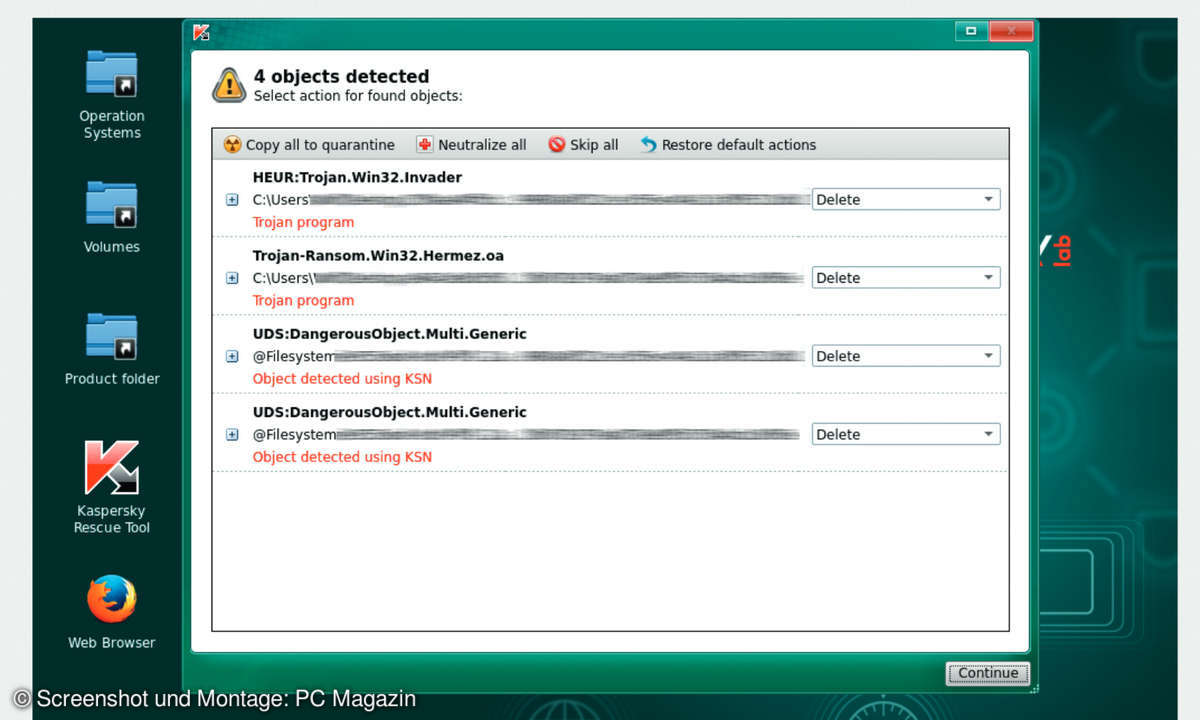
Task: Click 'Object detected using KSN' in third entry
Action: point(342,378)
